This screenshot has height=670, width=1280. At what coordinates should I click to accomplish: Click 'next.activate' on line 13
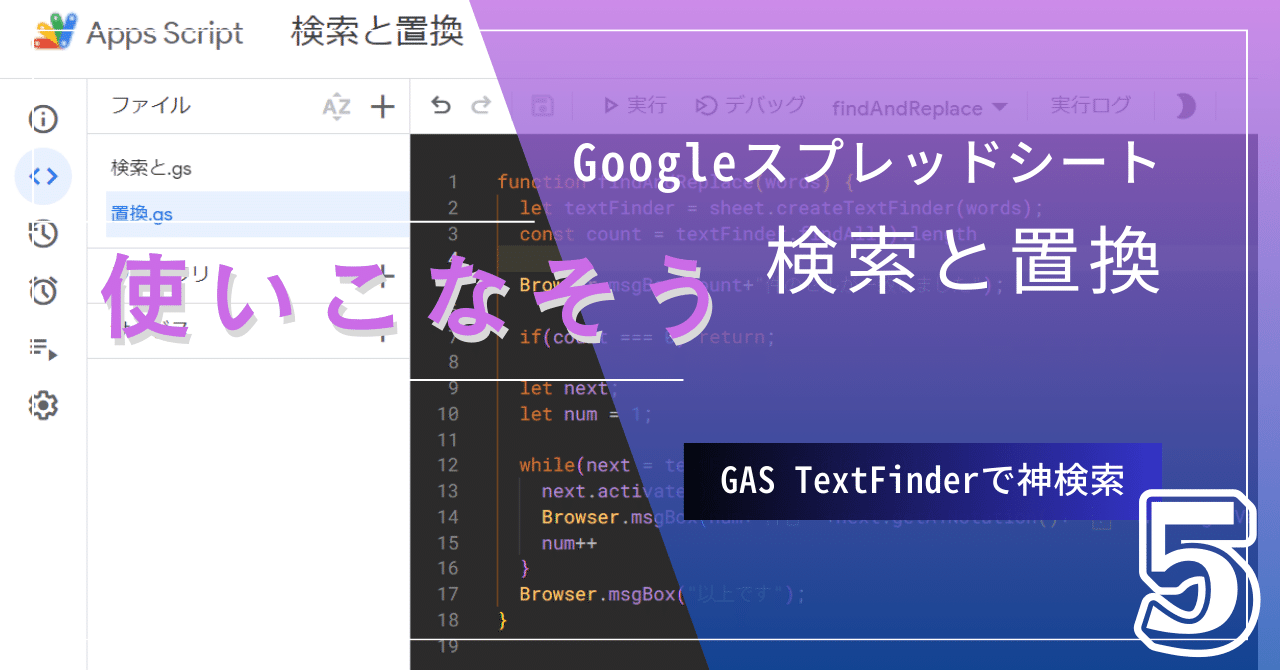(x=613, y=491)
